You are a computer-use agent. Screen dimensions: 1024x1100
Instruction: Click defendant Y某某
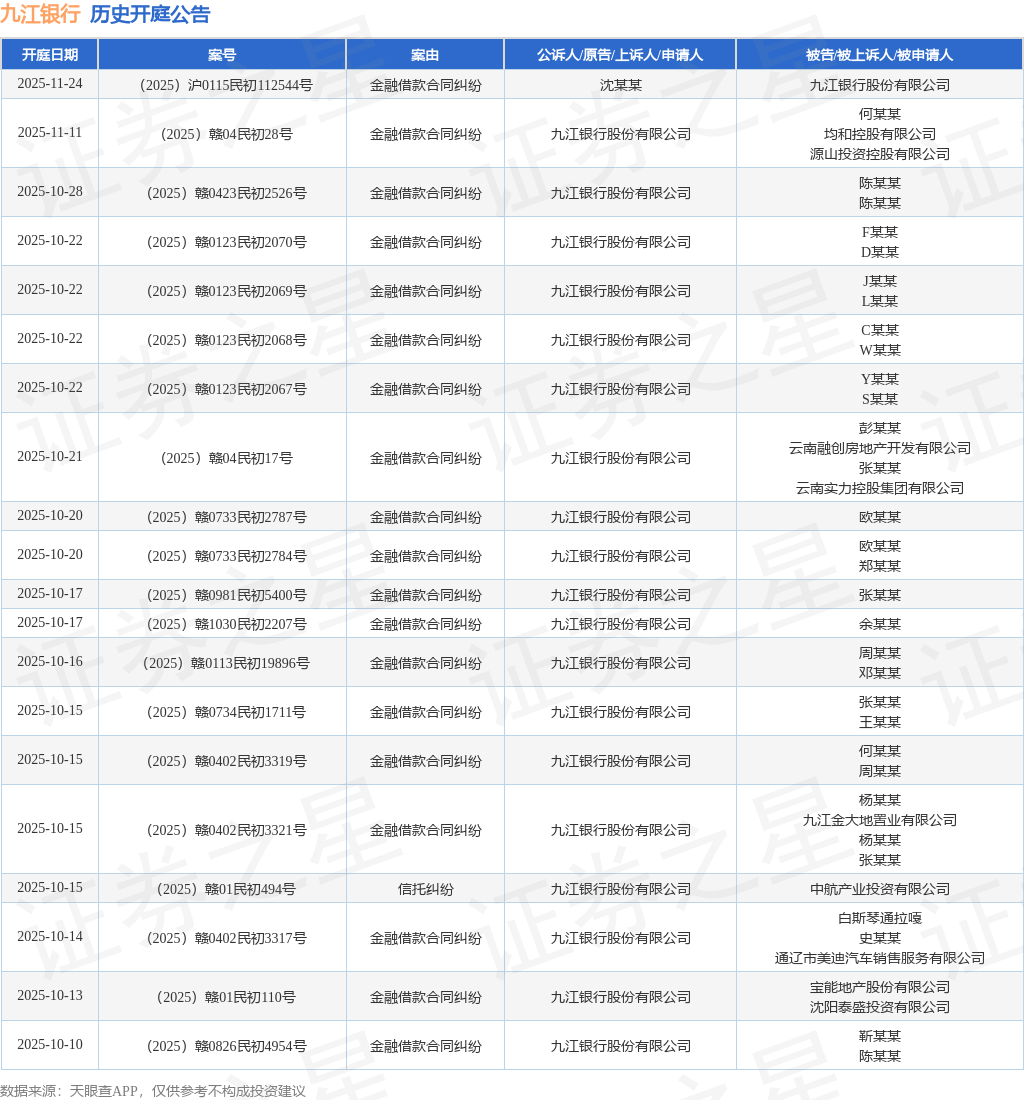click(x=880, y=380)
